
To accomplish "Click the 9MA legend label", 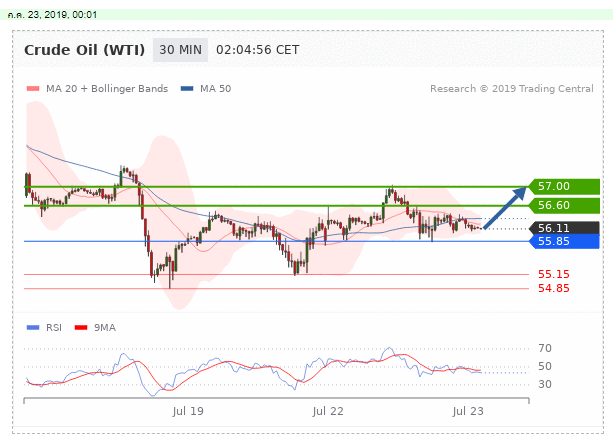I will (x=105, y=328).
